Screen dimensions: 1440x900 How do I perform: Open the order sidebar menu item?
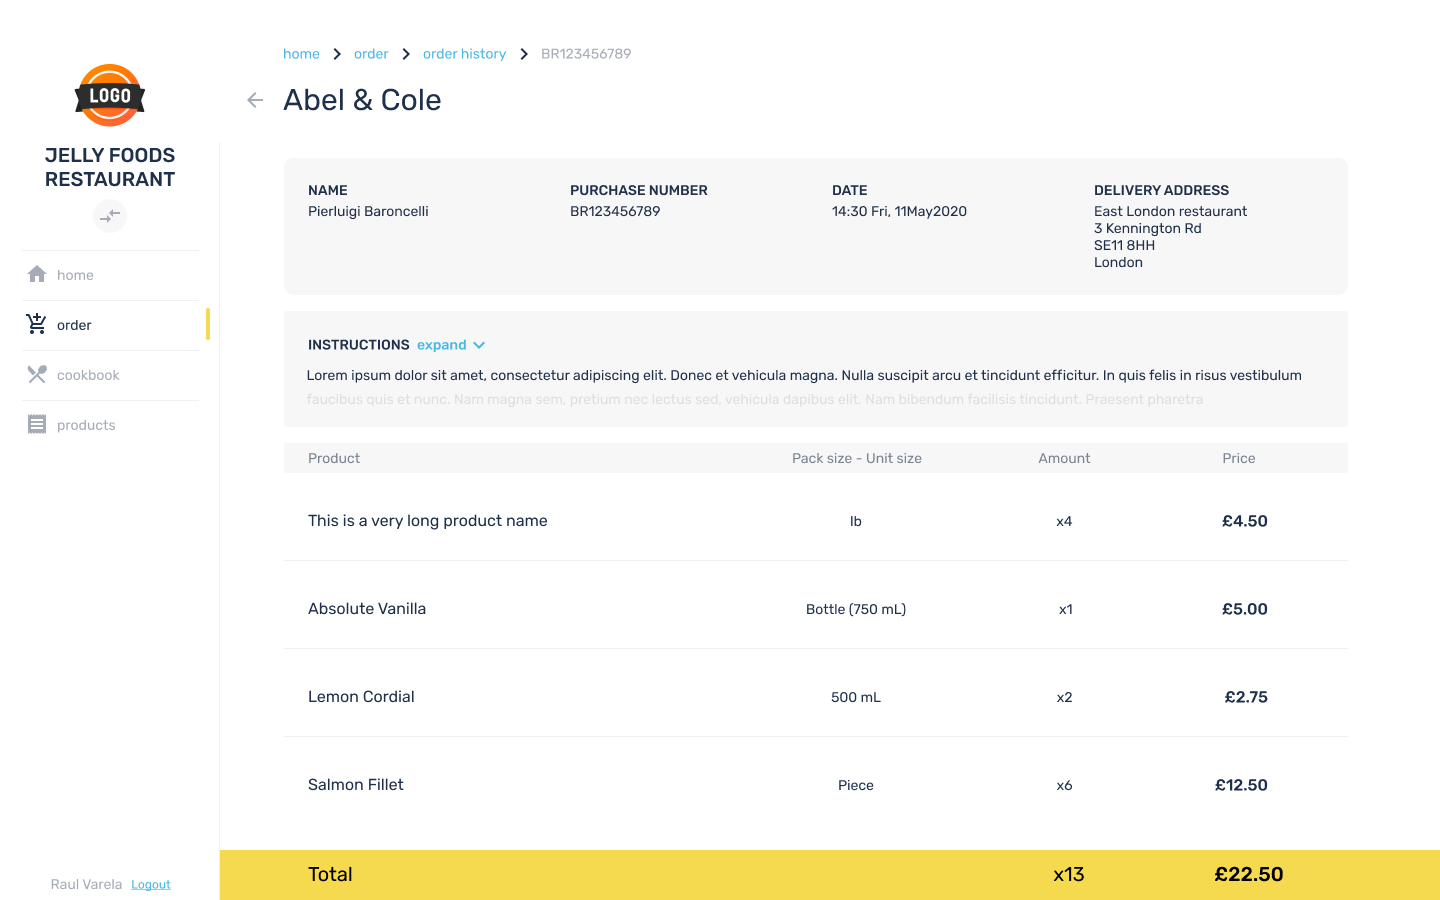click(111, 325)
